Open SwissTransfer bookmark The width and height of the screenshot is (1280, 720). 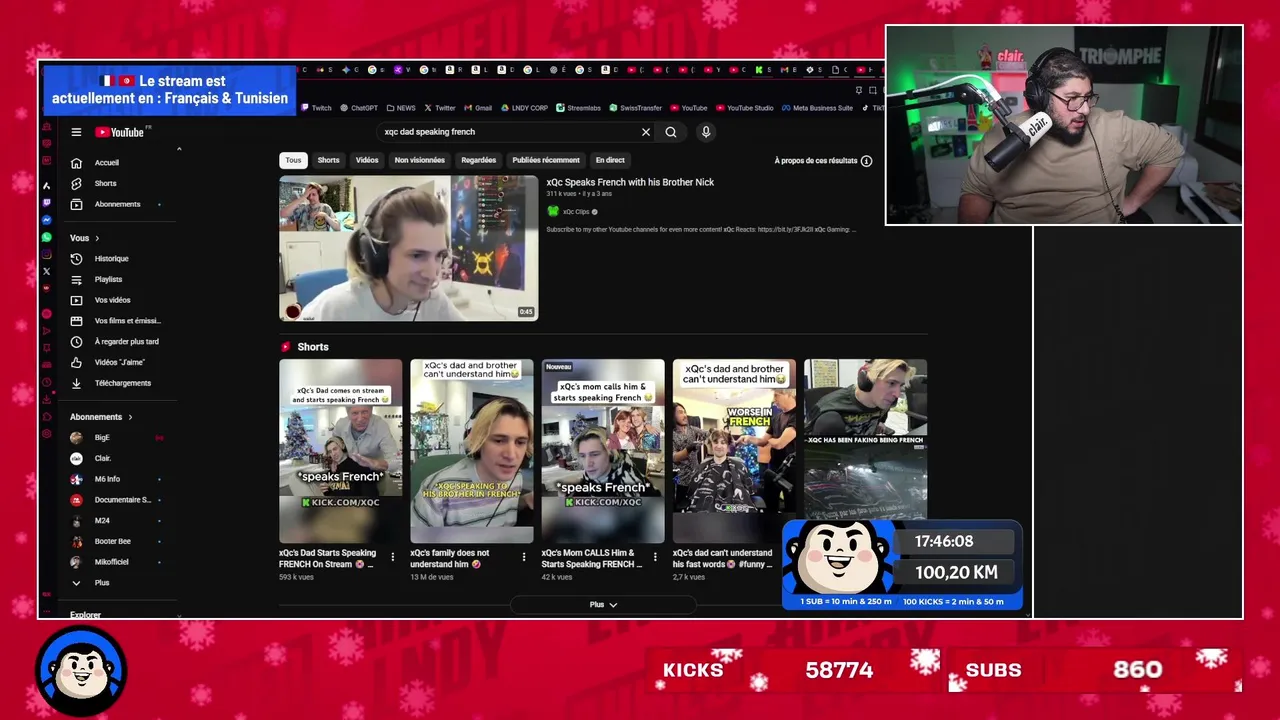pyautogui.click(x=635, y=108)
